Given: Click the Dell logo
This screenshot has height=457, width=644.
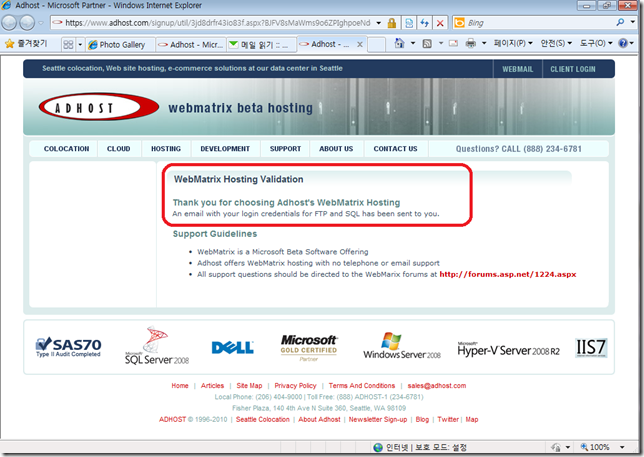Looking at the screenshot, I should coord(232,347).
